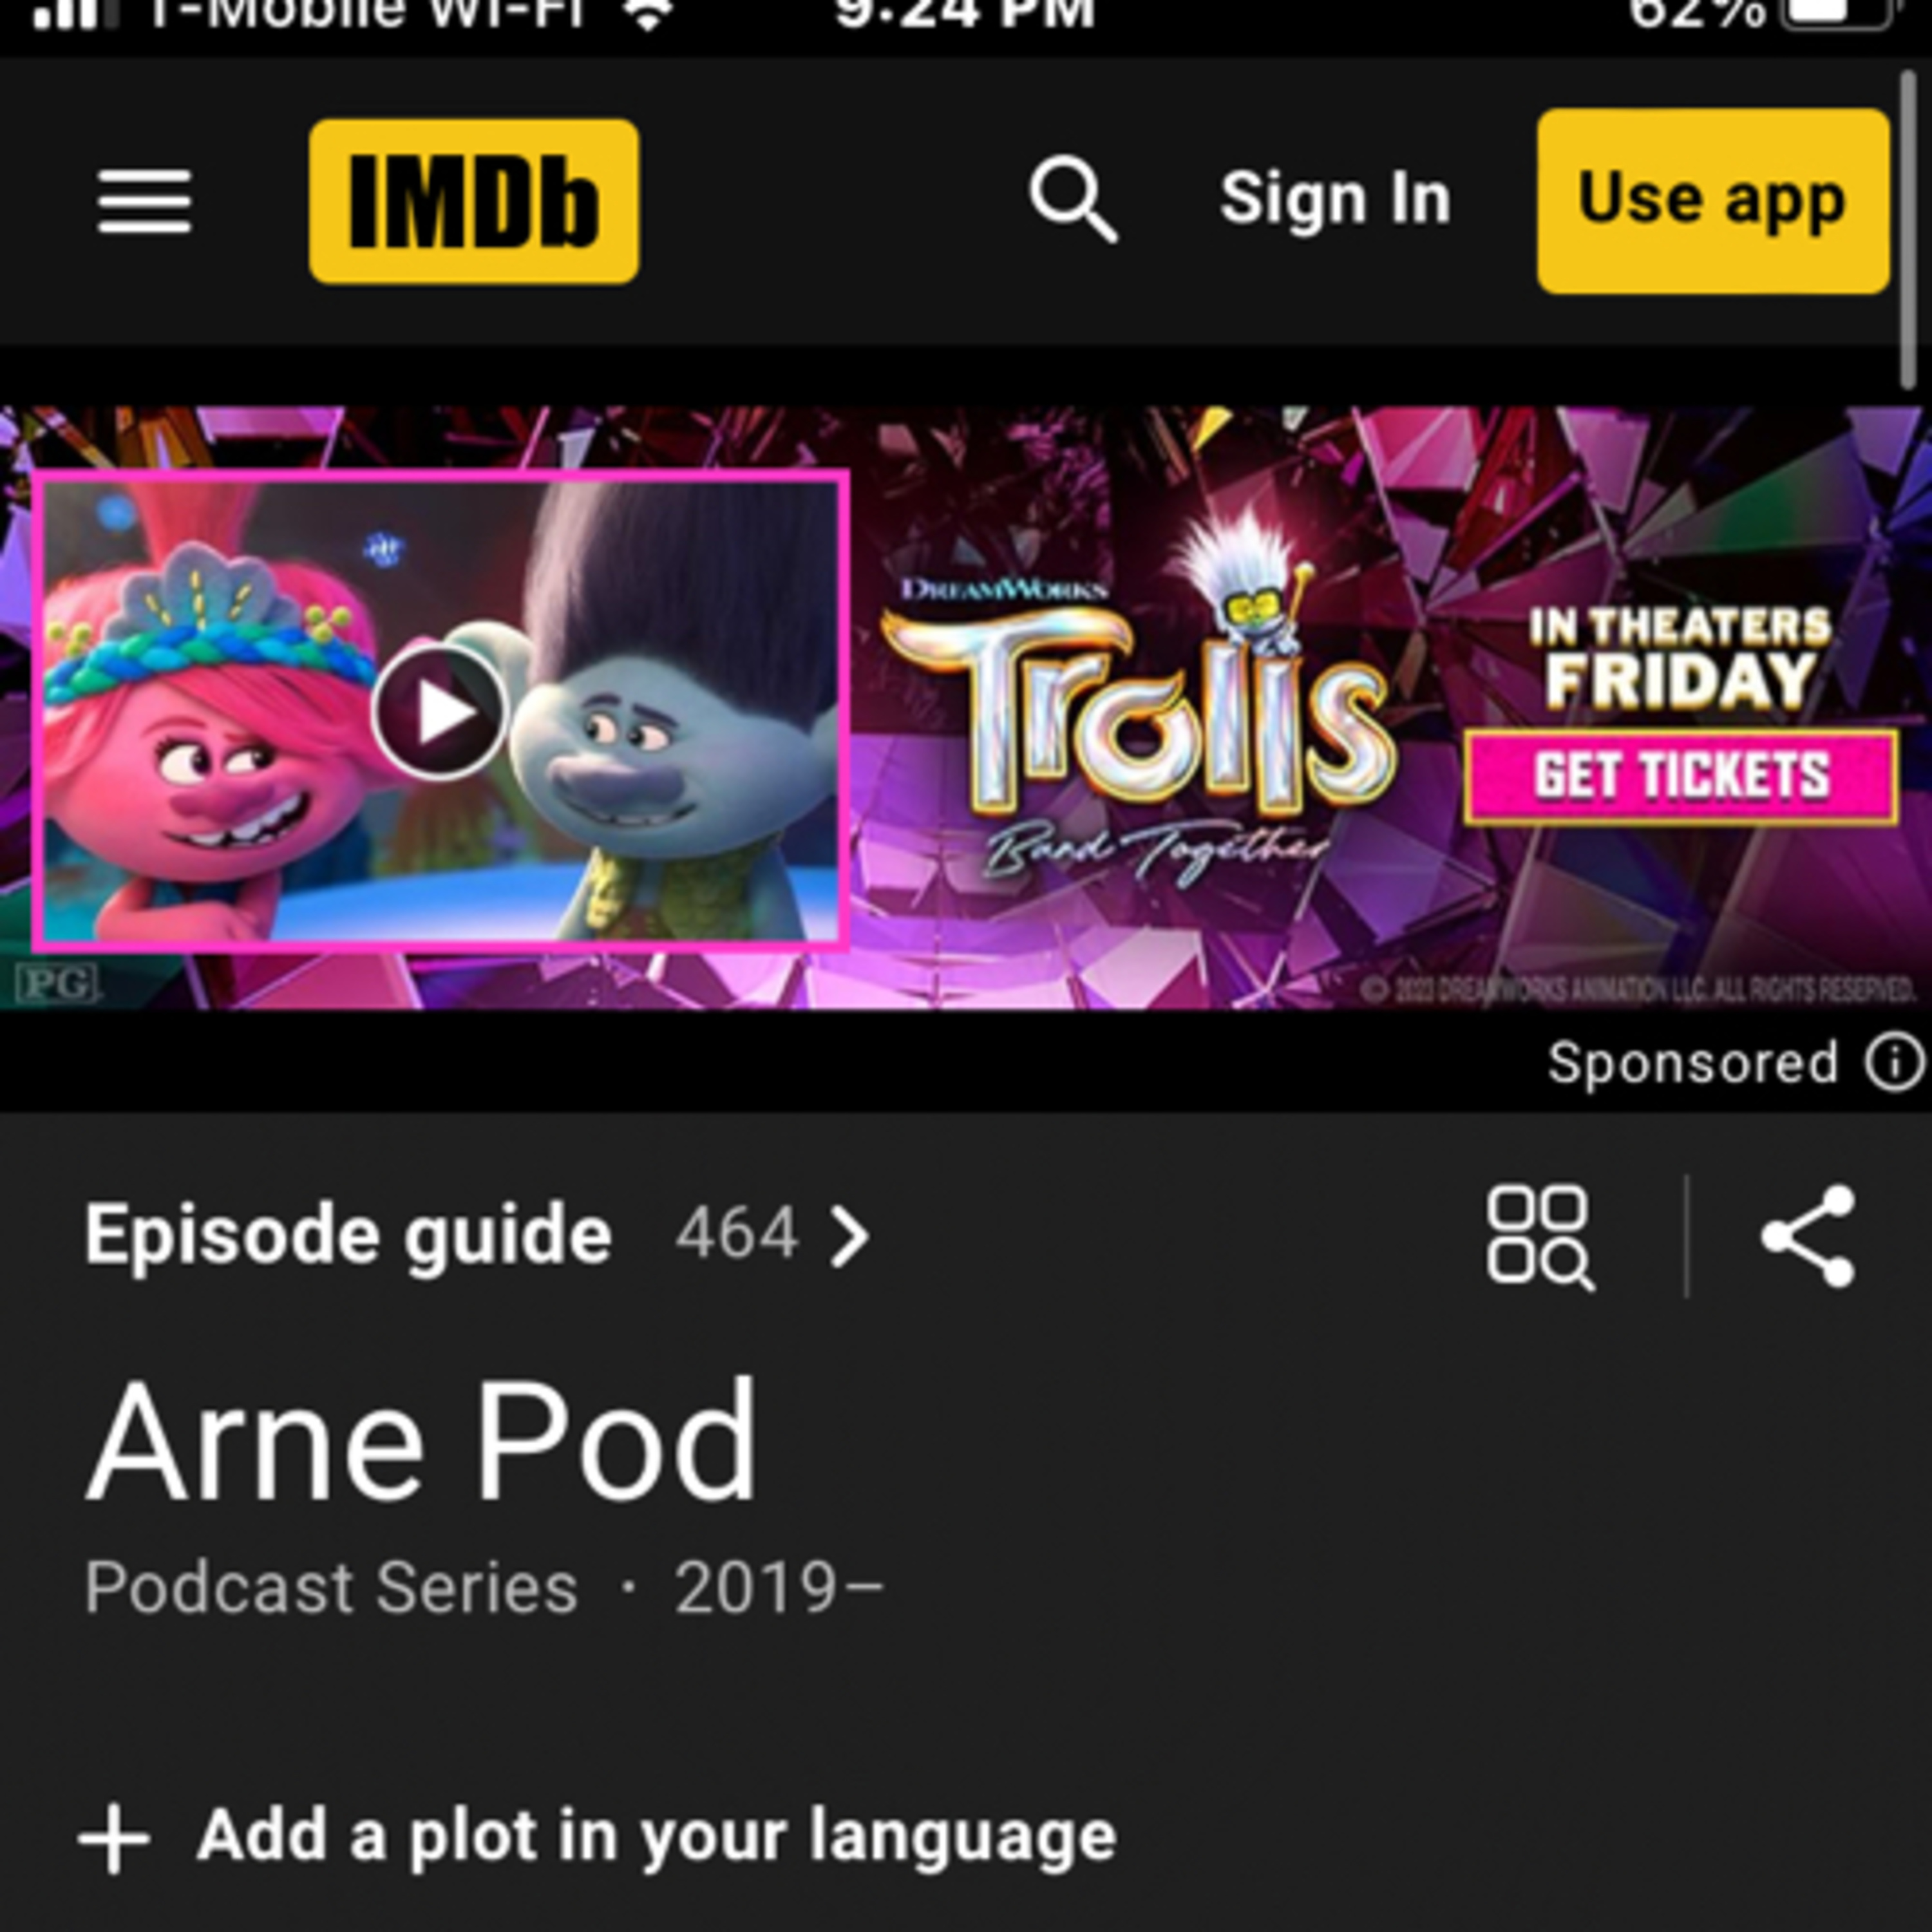Share this title with share icon
Image resolution: width=1932 pixels, height=1932 pixels.
coord(1808,1237)
